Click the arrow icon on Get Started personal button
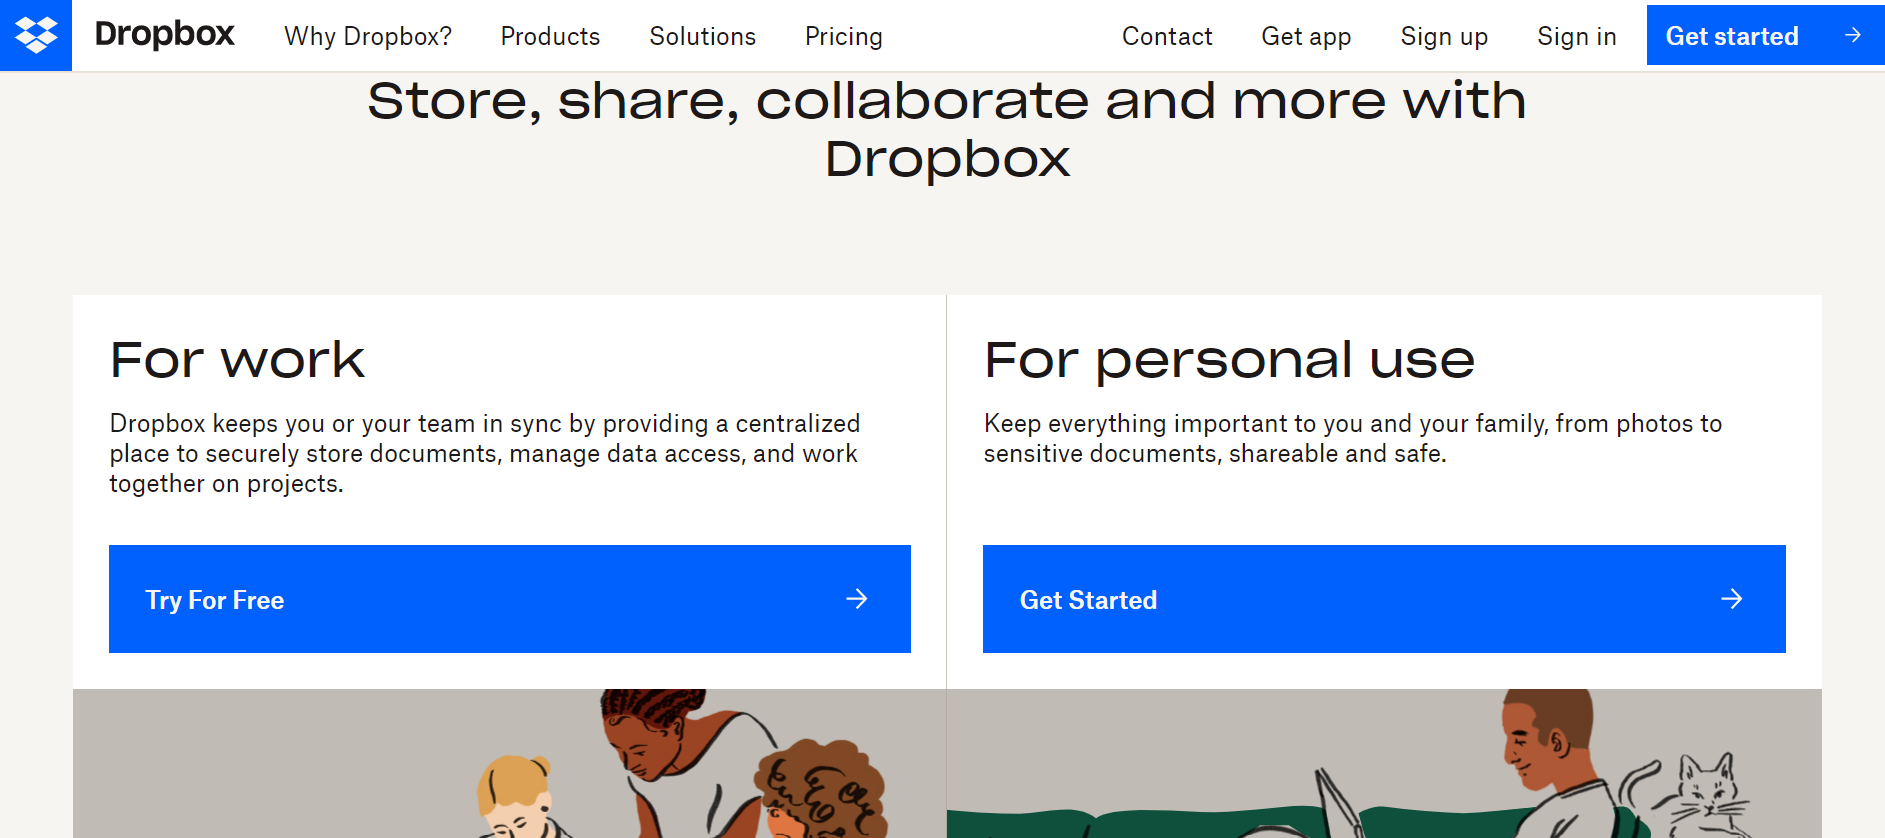Screen dimensions: 1885x838 tap(1732, 599)
